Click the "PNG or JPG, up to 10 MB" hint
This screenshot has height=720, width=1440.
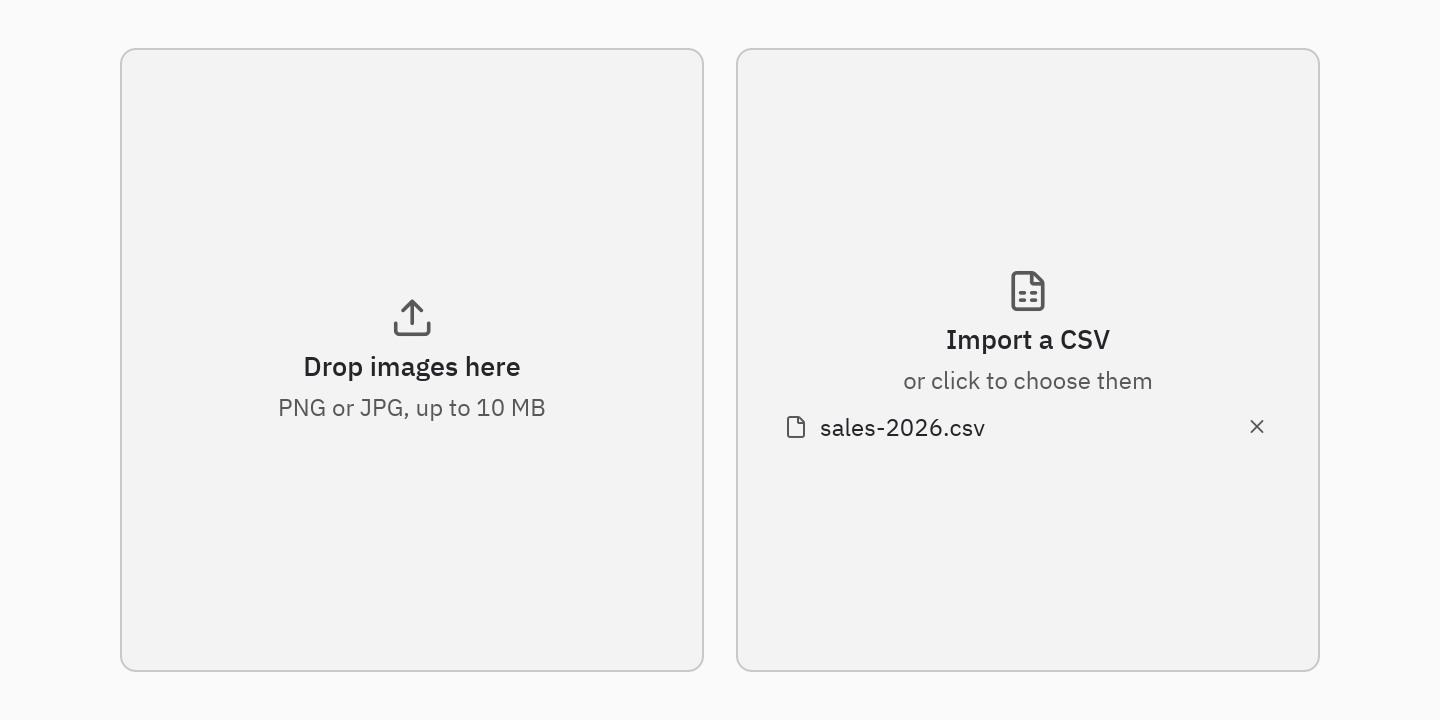tap(412, 408)
